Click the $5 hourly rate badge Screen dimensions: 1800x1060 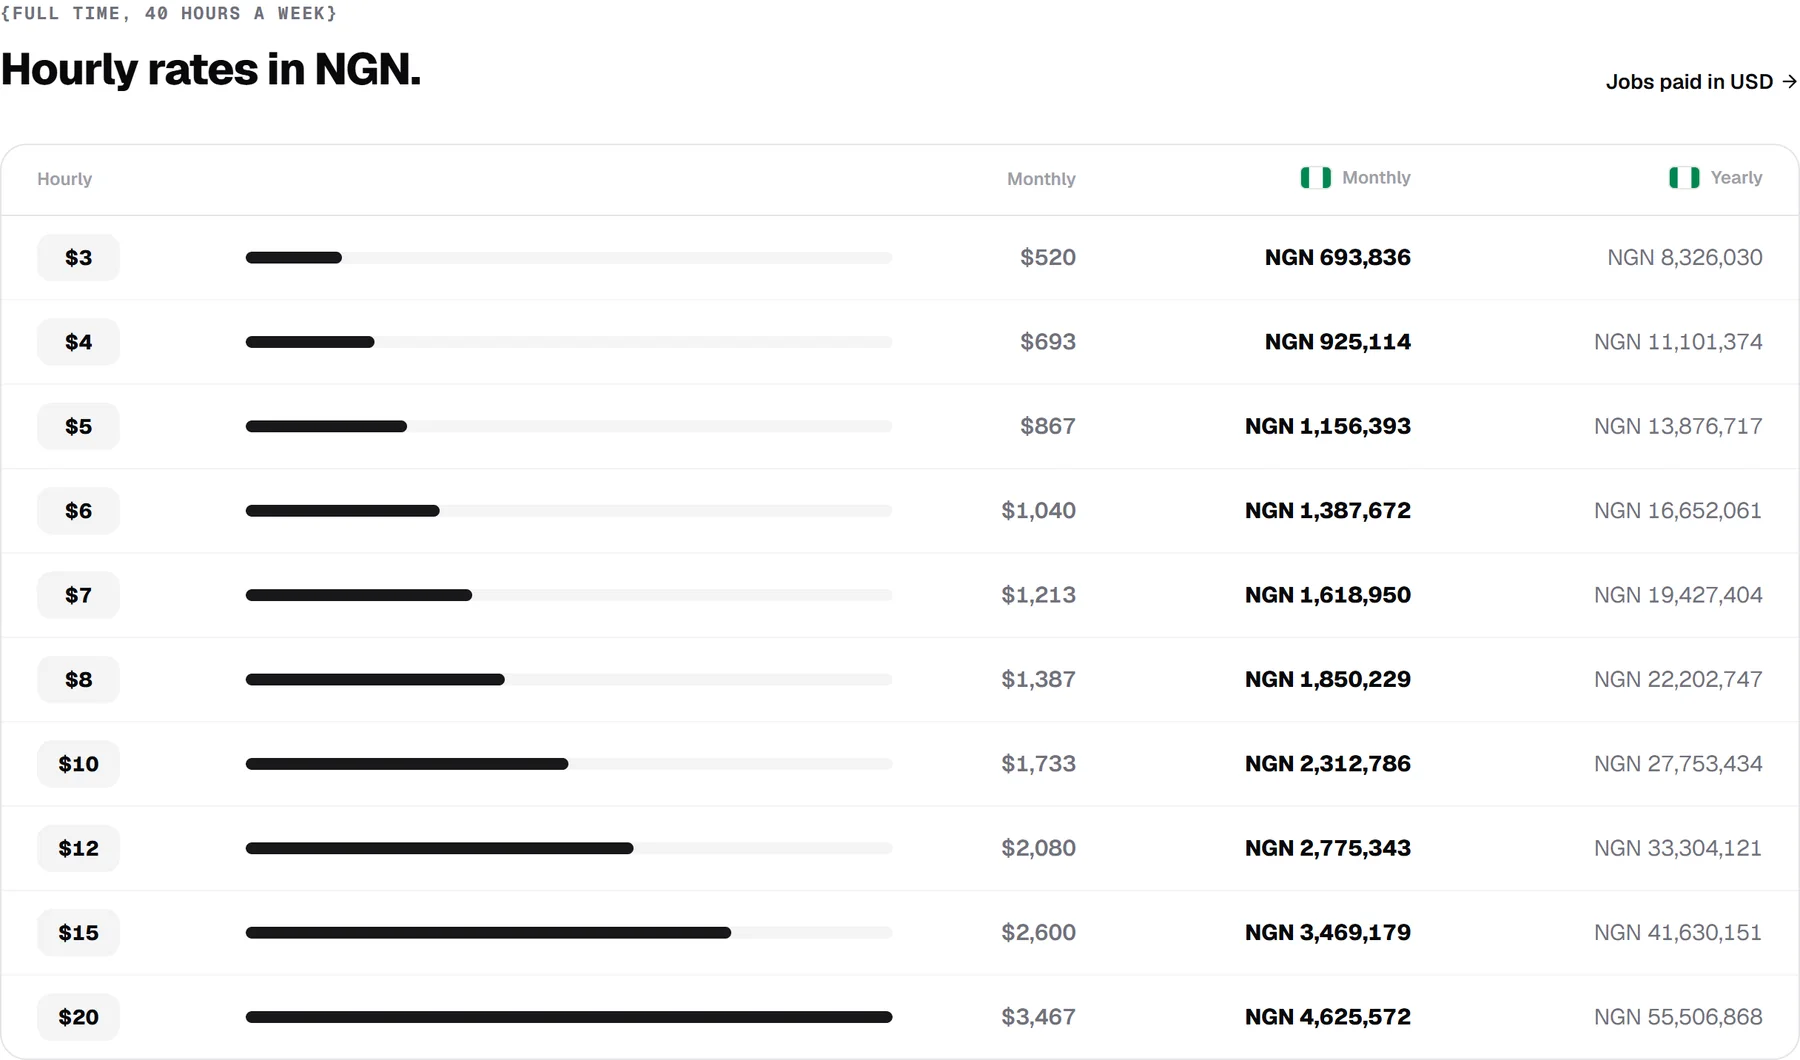pos(78,426)
